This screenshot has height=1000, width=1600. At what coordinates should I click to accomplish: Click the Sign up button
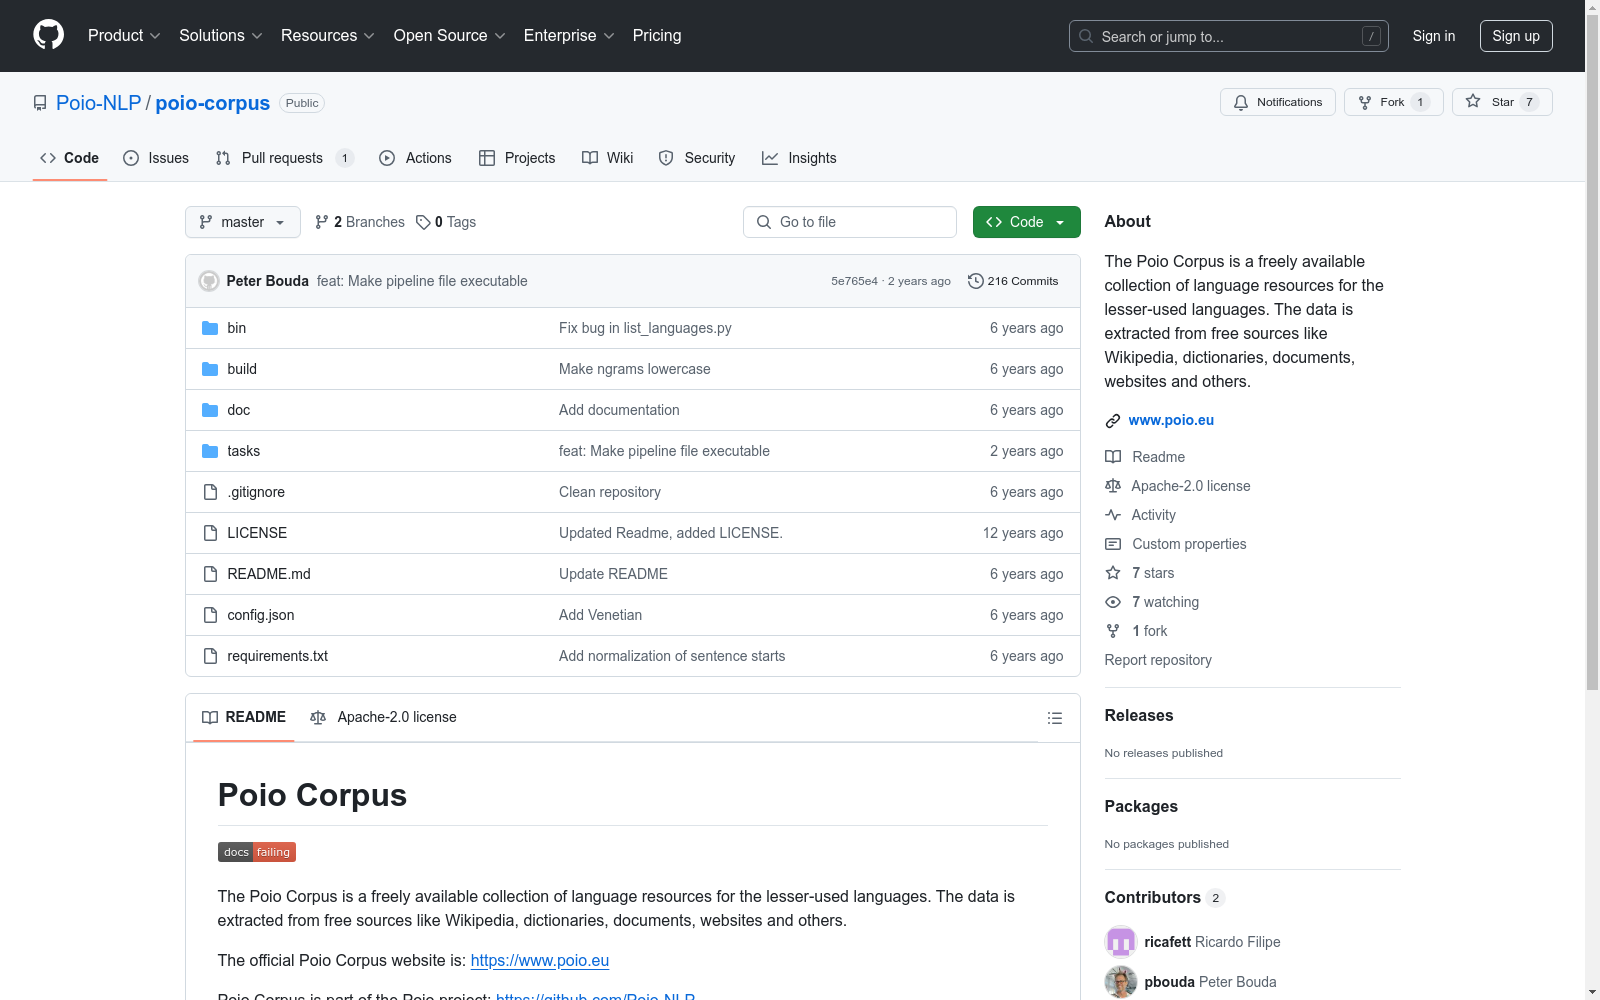pyautogui.click(x=1516, y=36)
